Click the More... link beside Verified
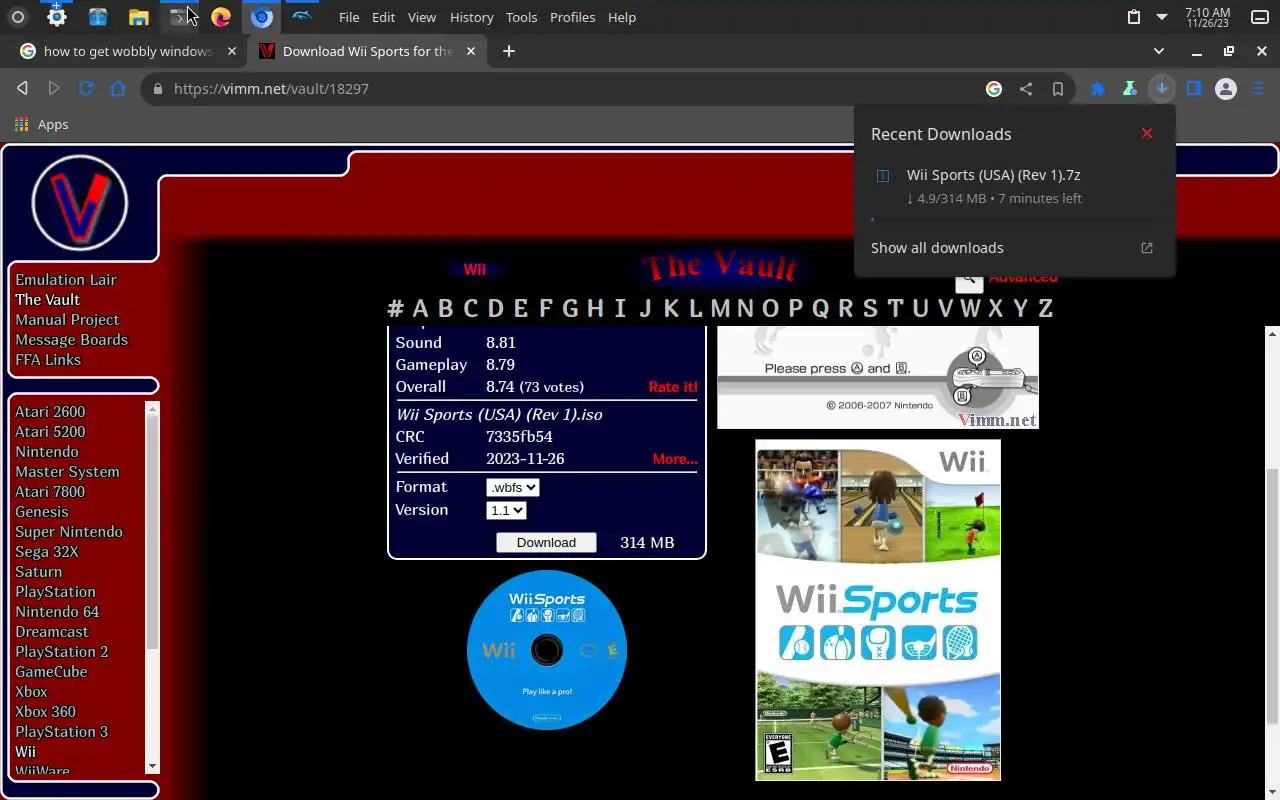 675,459
